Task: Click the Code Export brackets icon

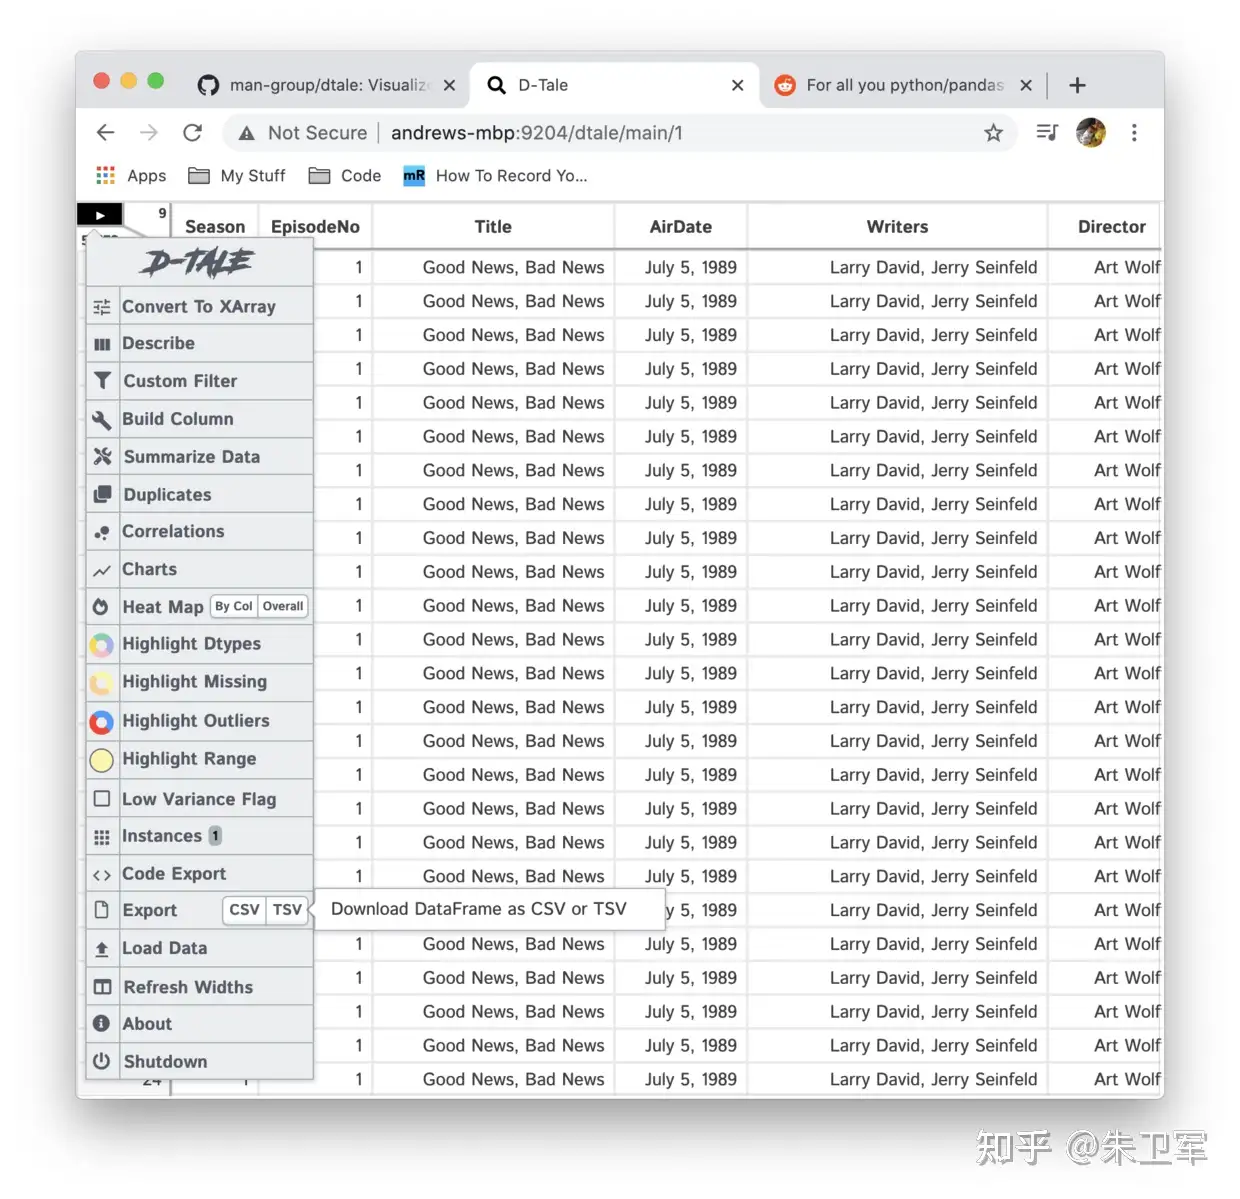Action: 101,875
